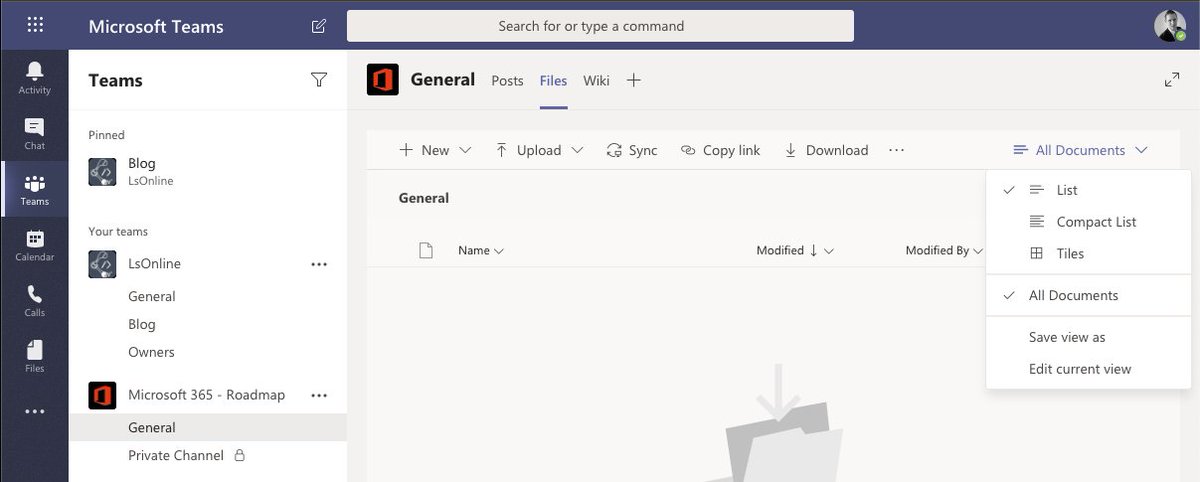1200x482 pixels.
Task: Open the pinned Blog channel
Action: tap(208, 171)
